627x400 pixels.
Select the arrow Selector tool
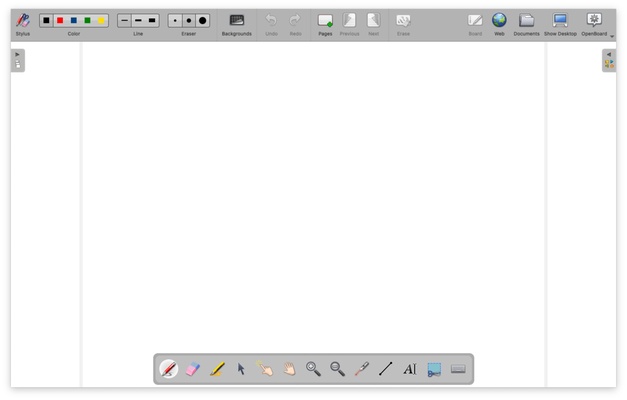[241, 369]
